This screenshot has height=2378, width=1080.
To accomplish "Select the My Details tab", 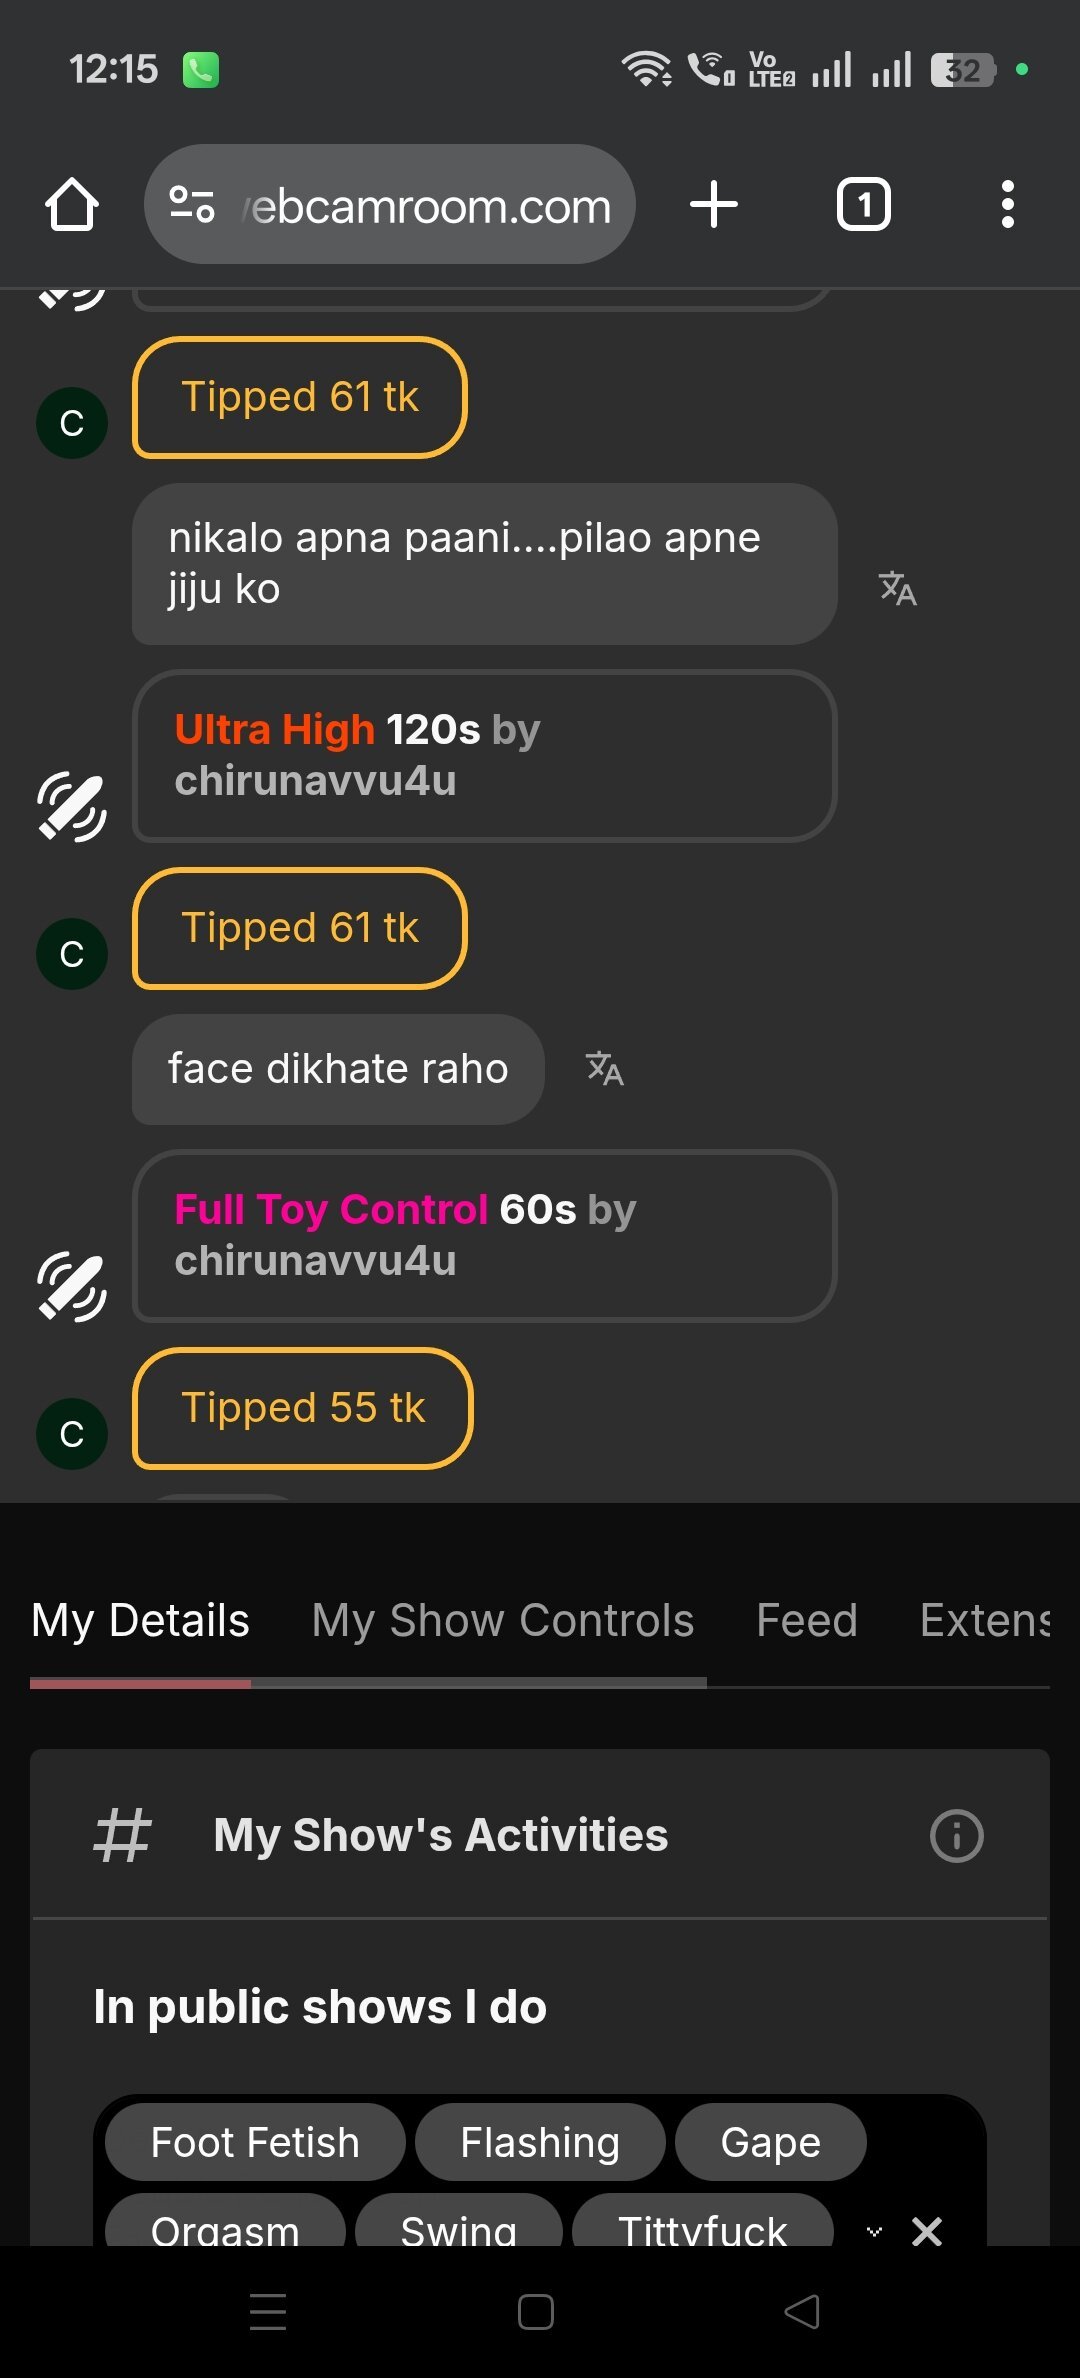I will click(x=140, y=1621).
